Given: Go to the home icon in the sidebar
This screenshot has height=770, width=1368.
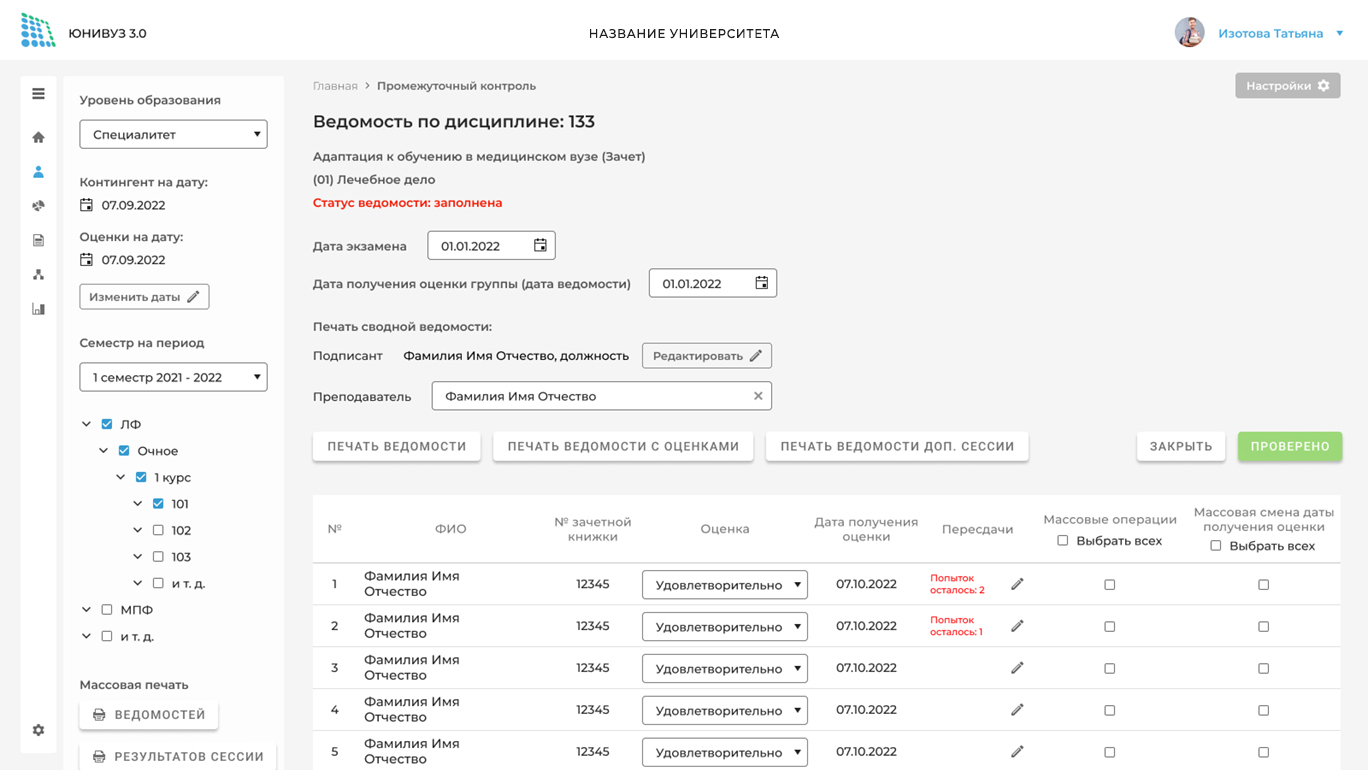Looking at the screenshot, I should click(x=38, y=137).
